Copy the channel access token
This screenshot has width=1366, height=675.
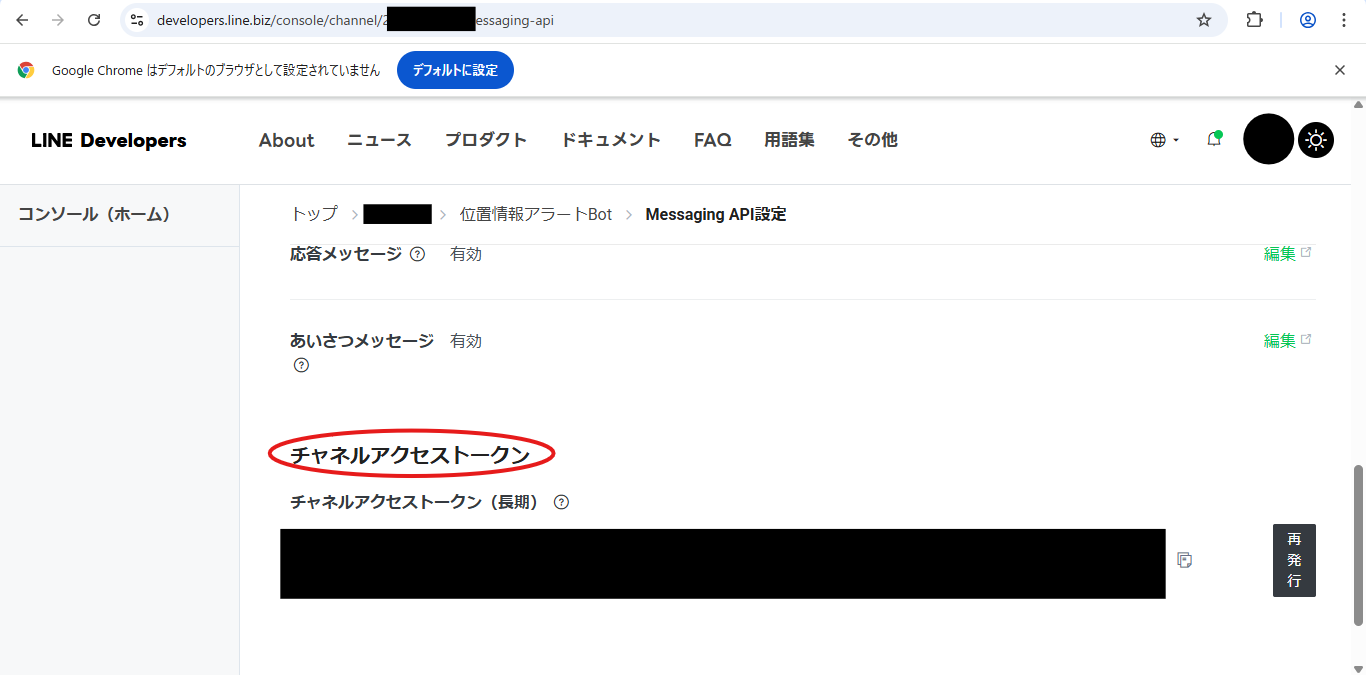click(1185, 560)
